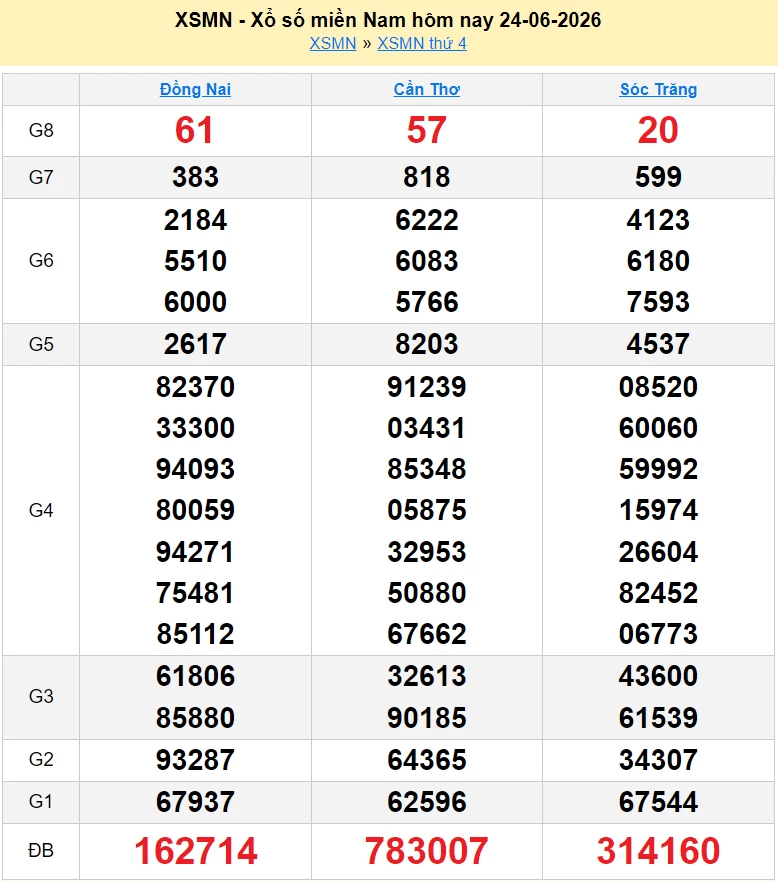Click G4 number 85112
The image size is (778, 882).
click(195, 634)
